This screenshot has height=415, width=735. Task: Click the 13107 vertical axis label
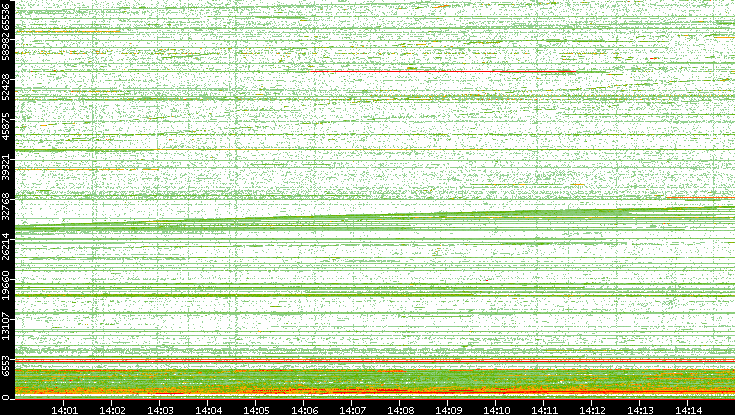click(7, 324)
